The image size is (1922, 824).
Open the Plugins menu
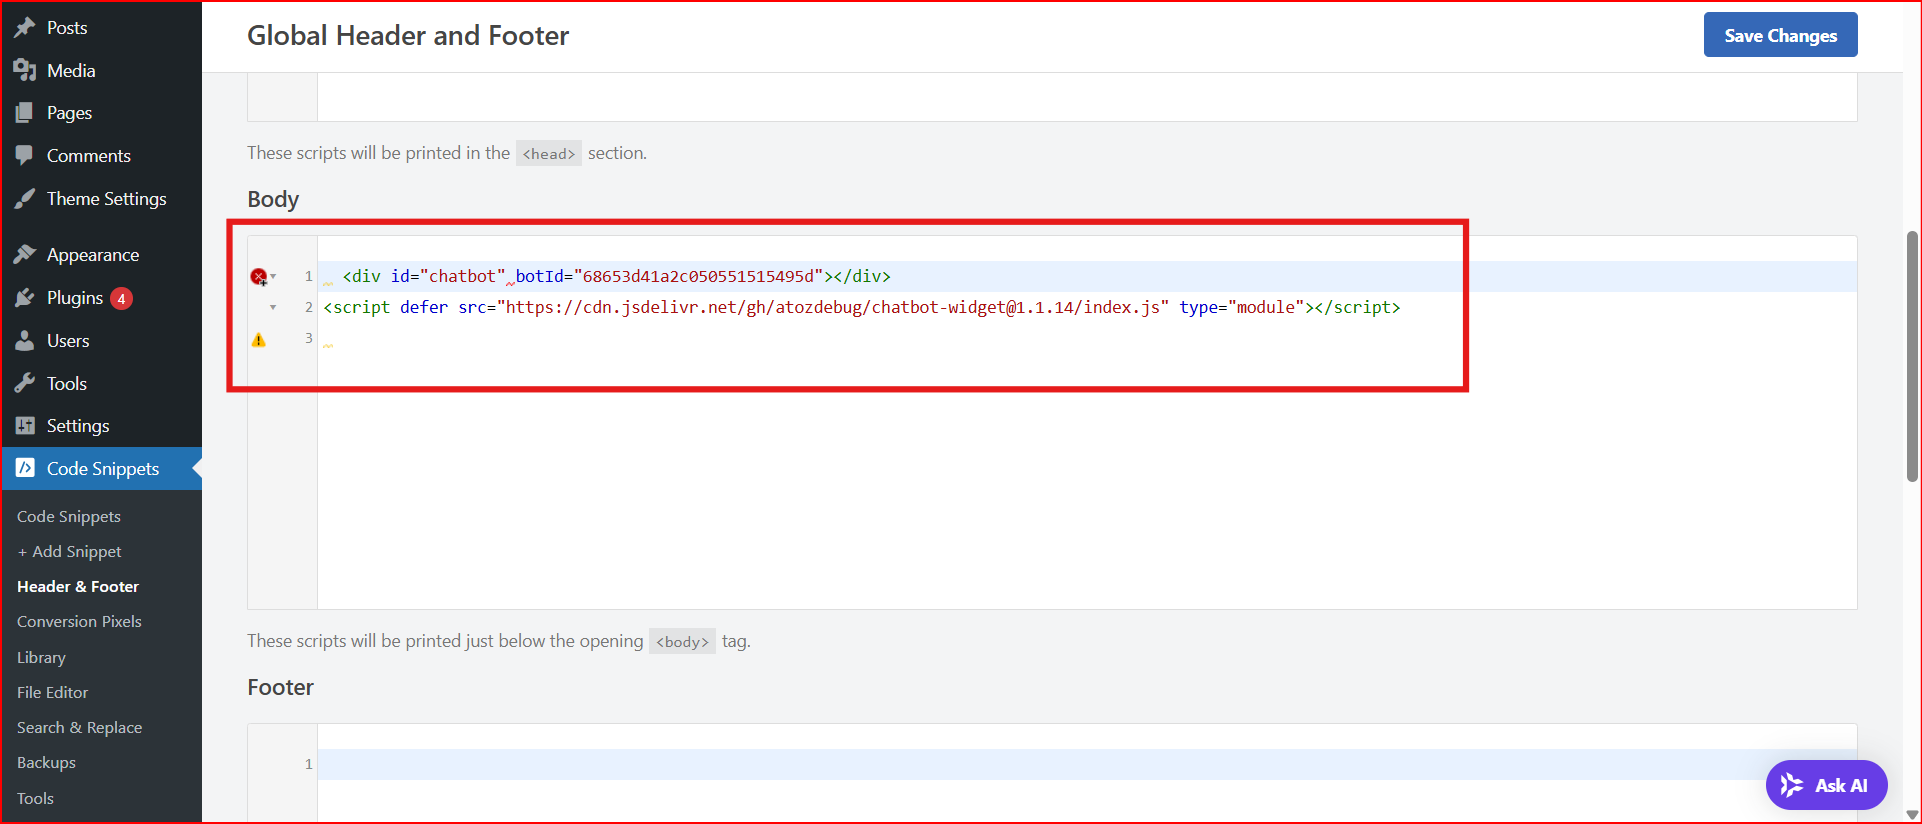pos(101,297)
